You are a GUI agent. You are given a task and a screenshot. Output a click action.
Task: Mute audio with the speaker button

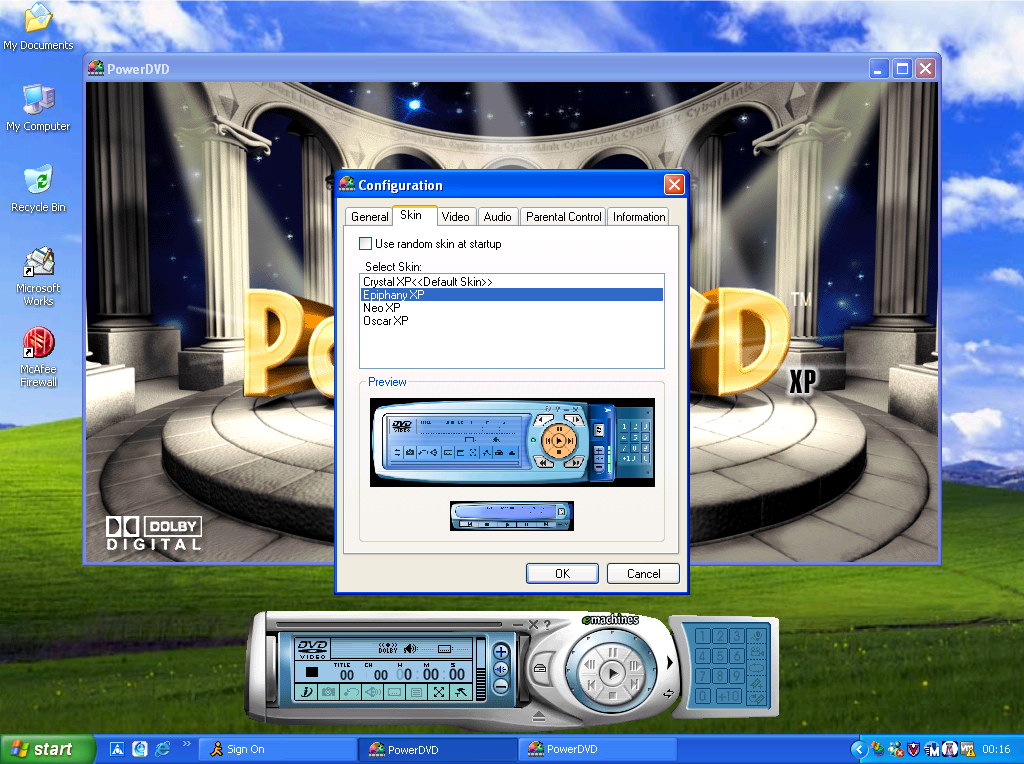coord(501,669)
